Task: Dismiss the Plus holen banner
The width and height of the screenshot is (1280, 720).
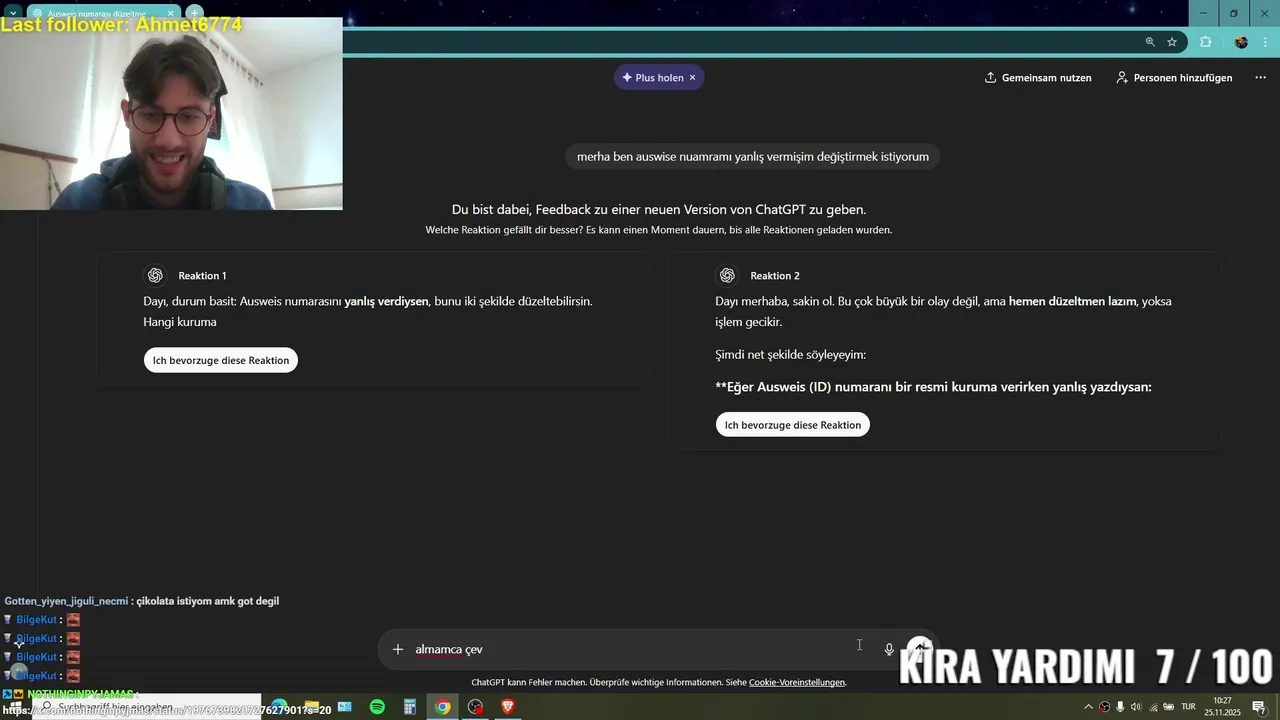Action: 692,78
